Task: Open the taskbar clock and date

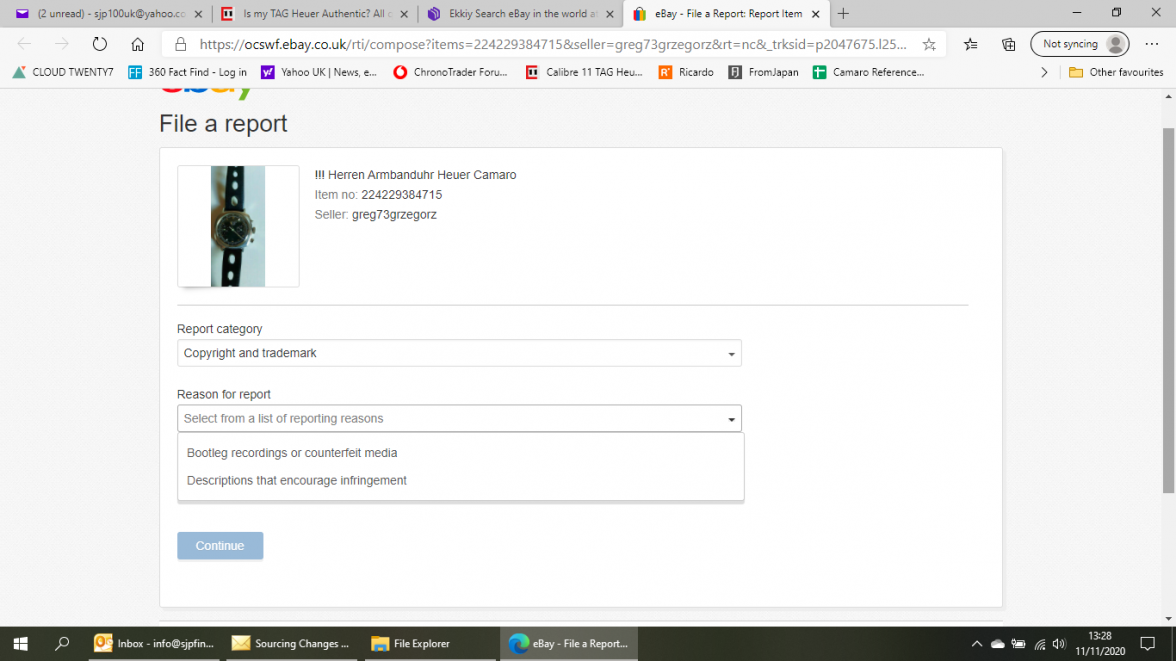Action: (1100, 644)
